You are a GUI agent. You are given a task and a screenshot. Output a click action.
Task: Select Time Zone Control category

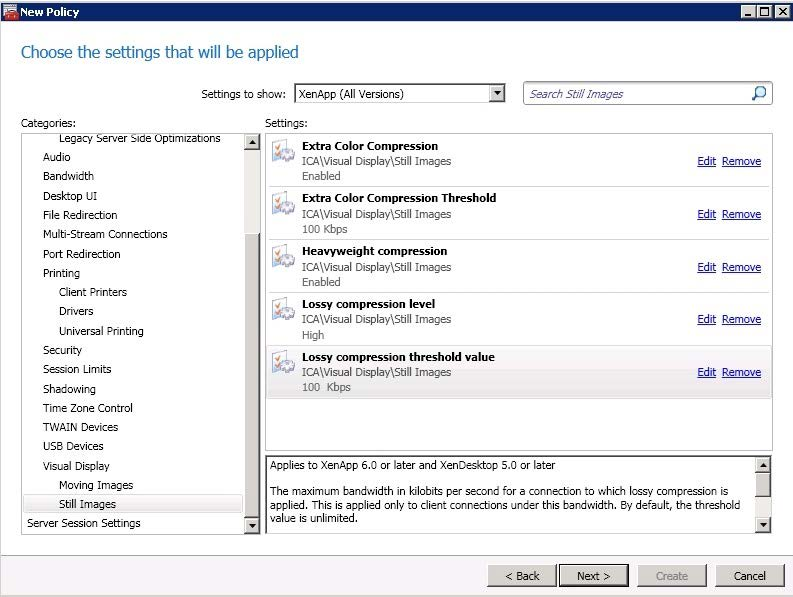point(87,408)
